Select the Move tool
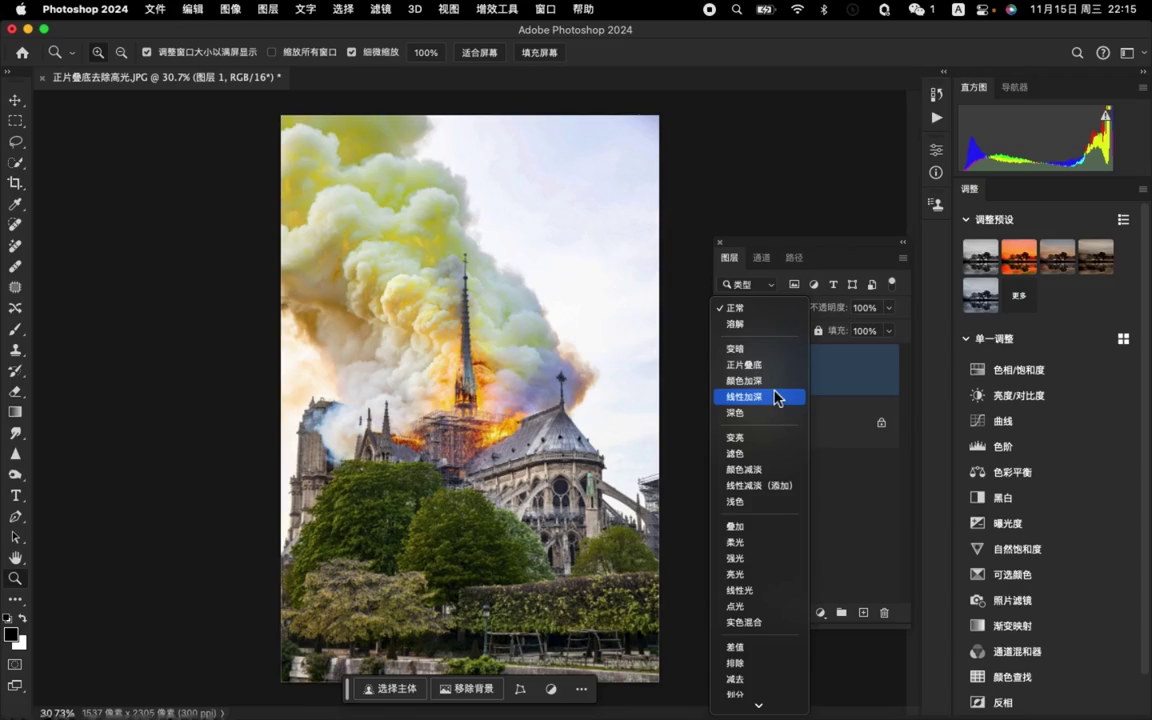1152x720 pixels. [15, 100]
